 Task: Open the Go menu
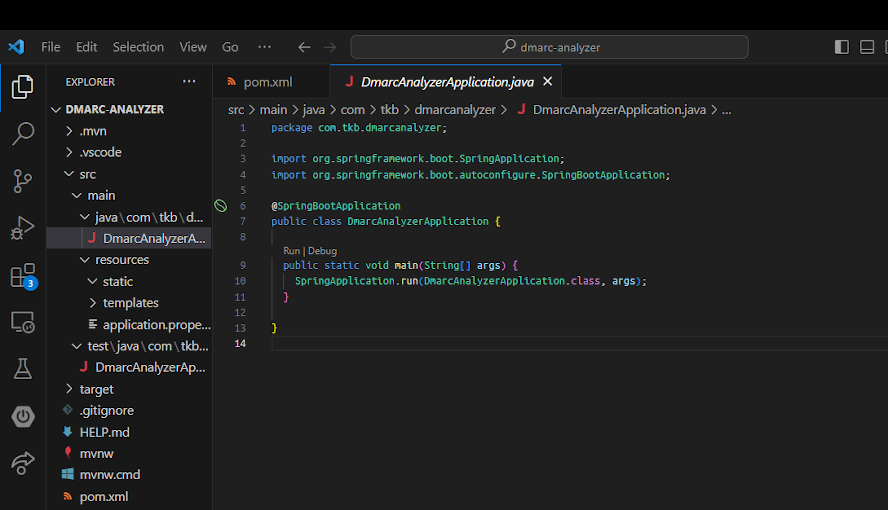coord(230,47)
